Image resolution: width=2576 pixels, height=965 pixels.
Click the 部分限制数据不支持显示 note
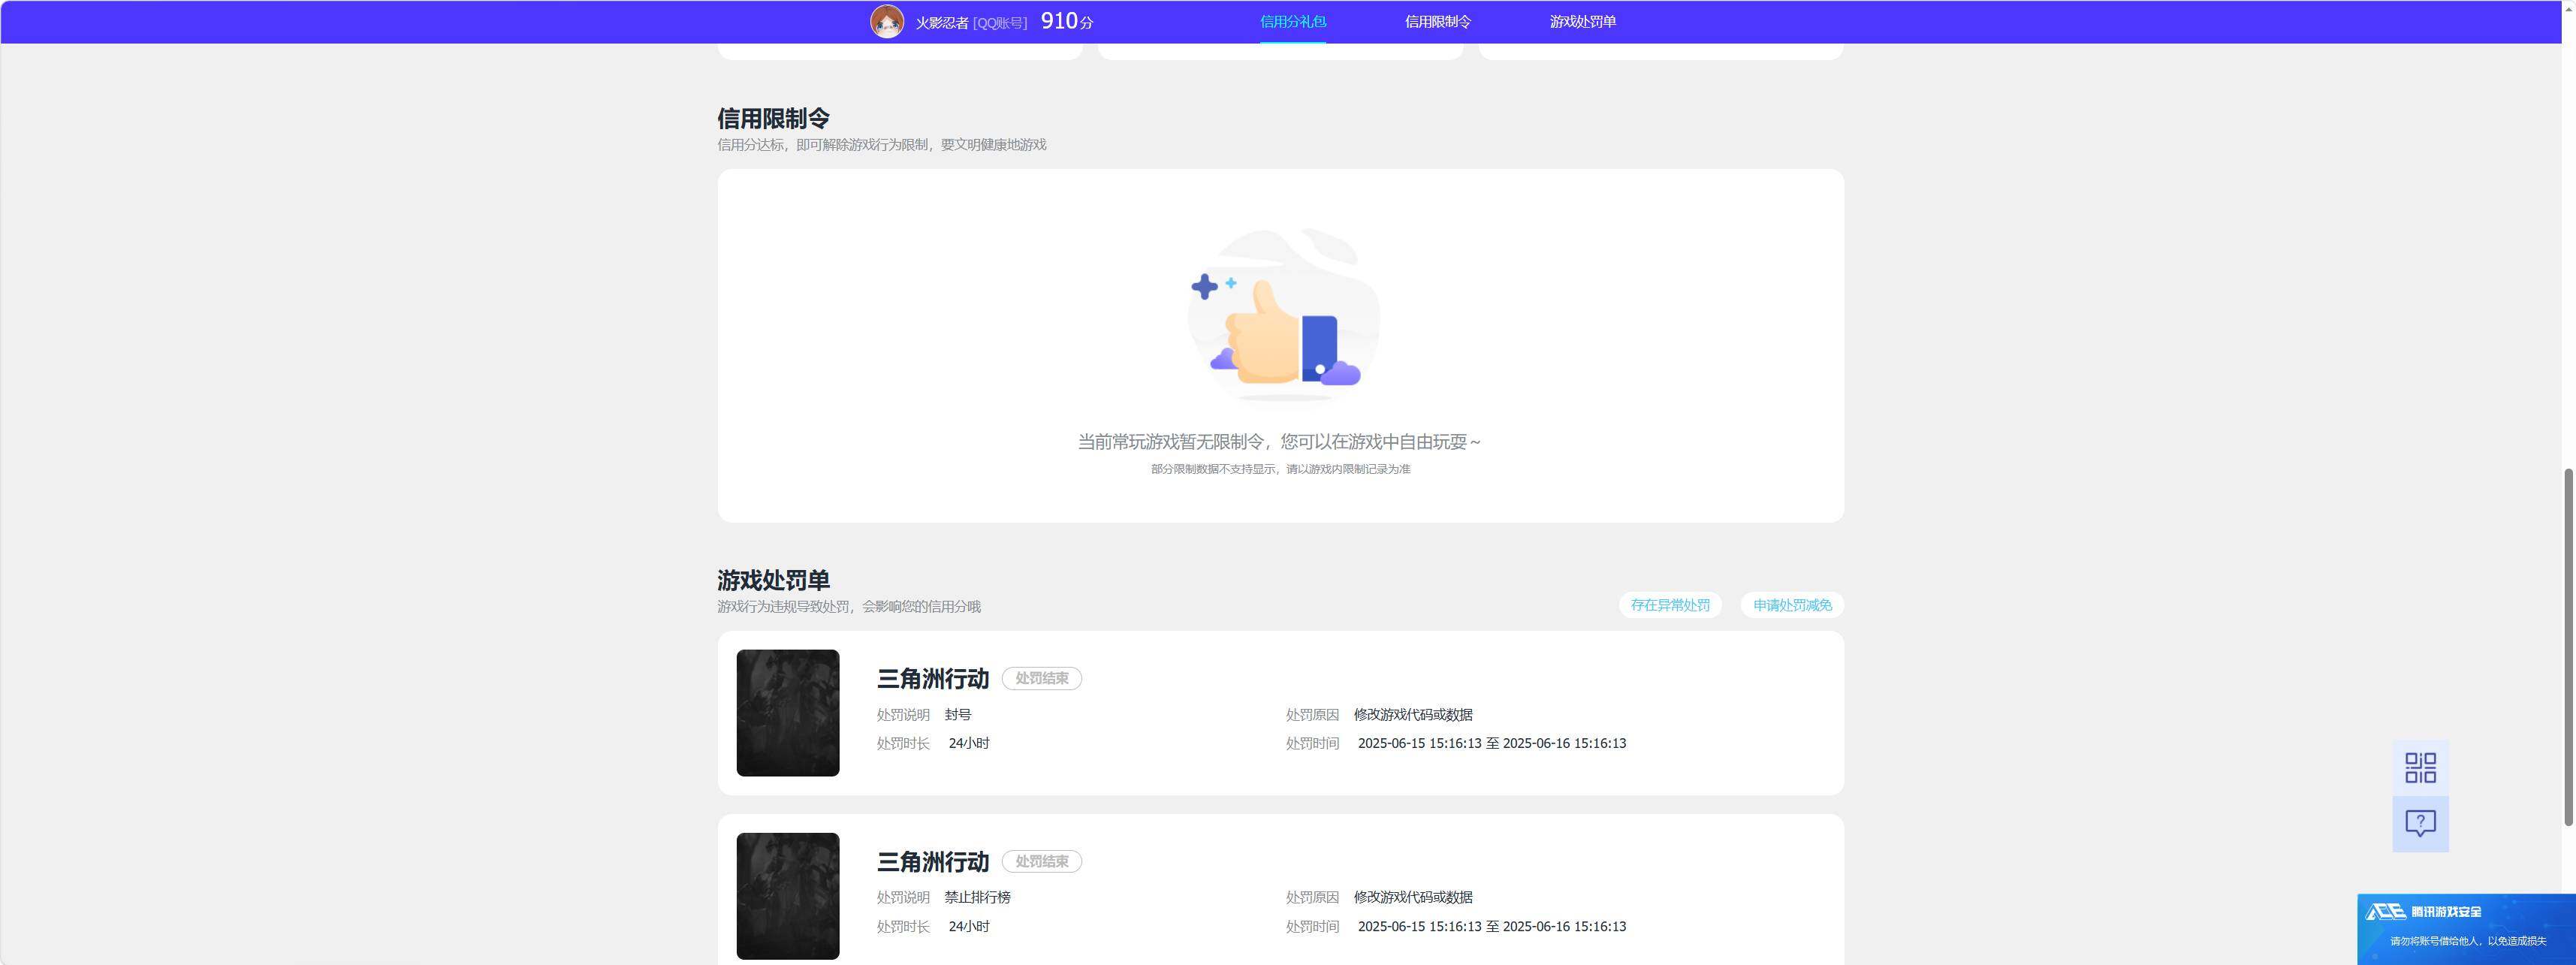(x=1280, y=469)
